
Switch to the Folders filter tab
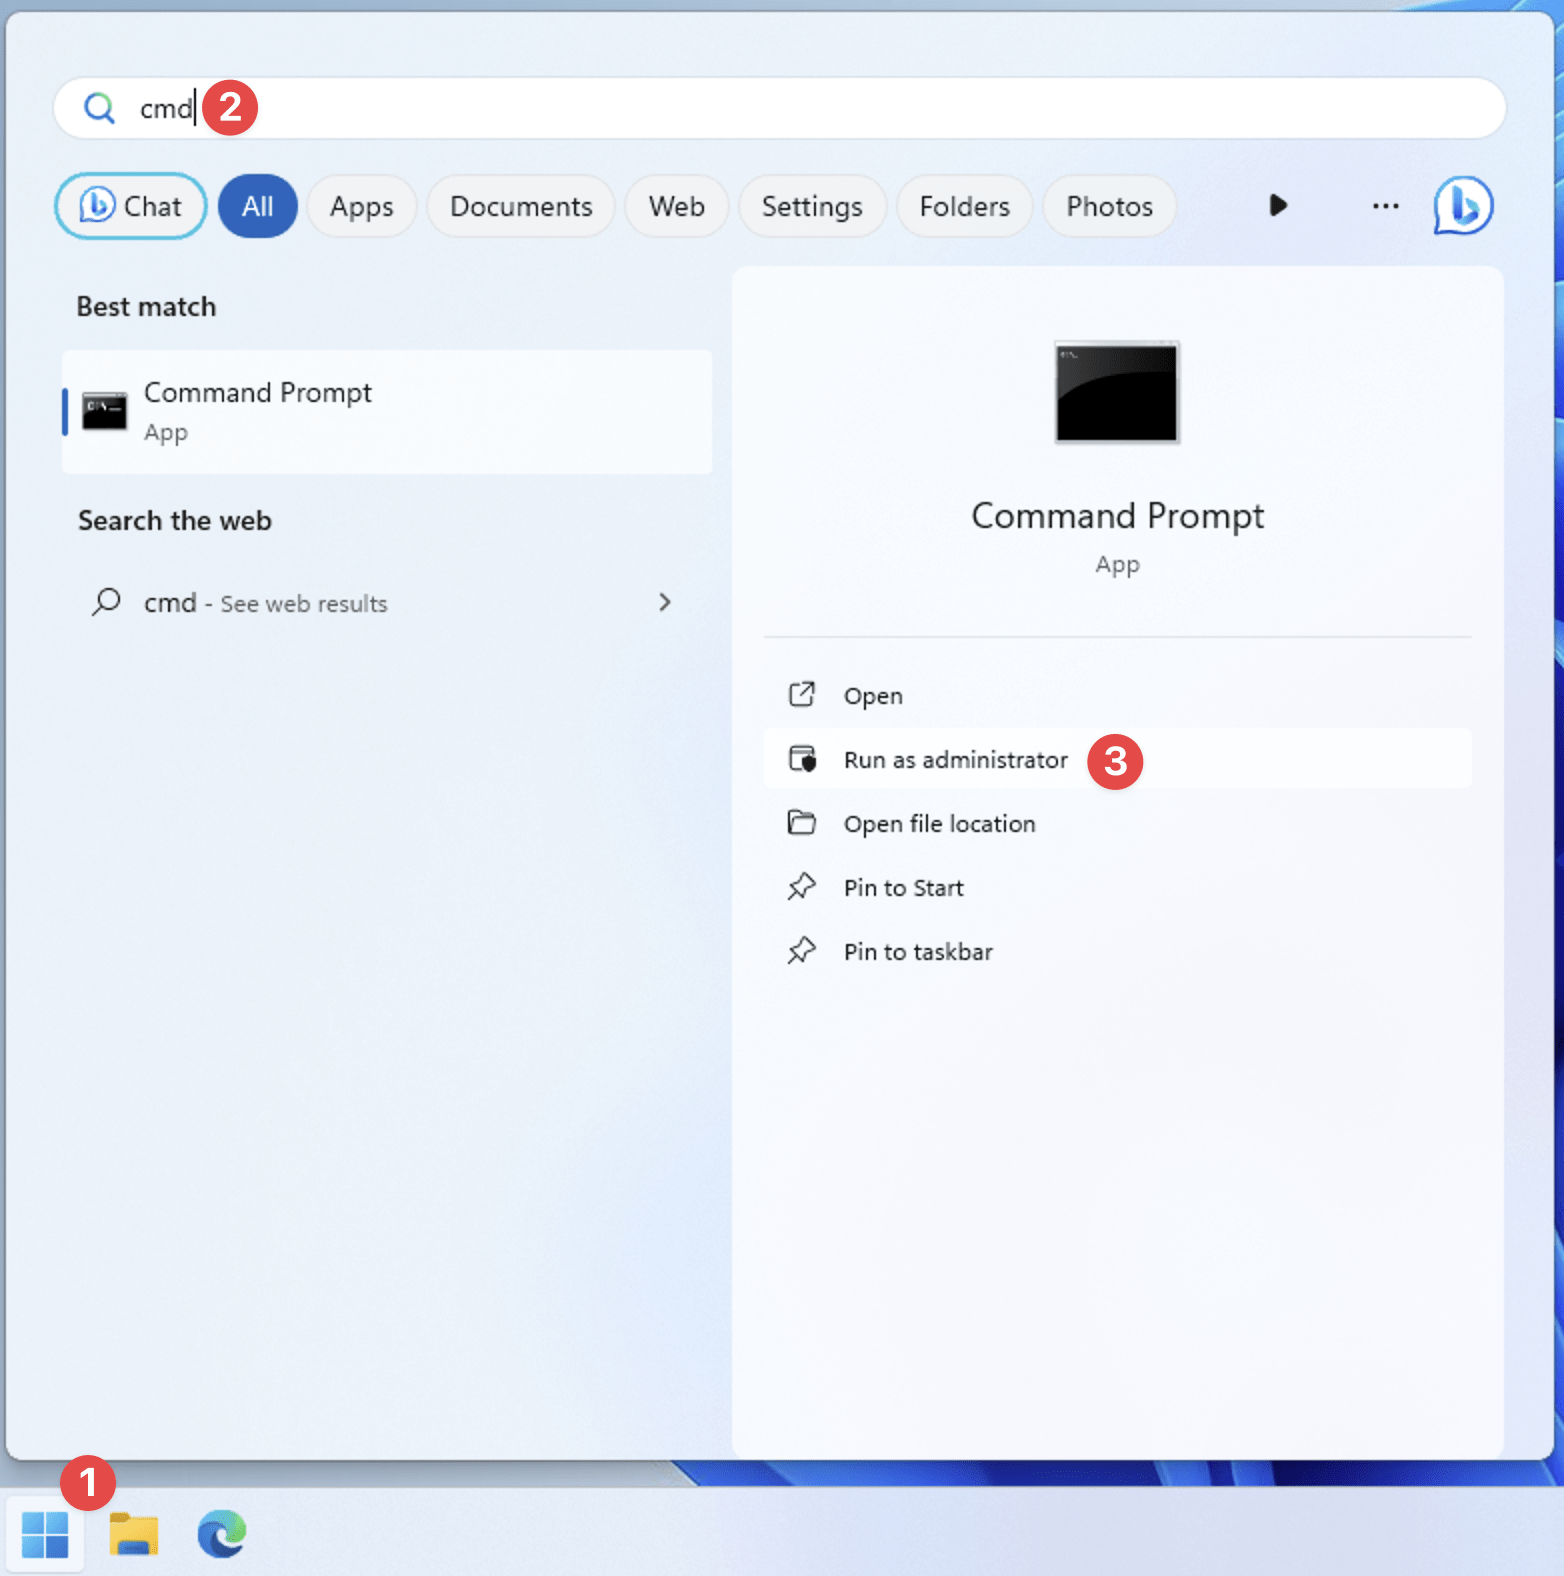[x=965, y=206]
